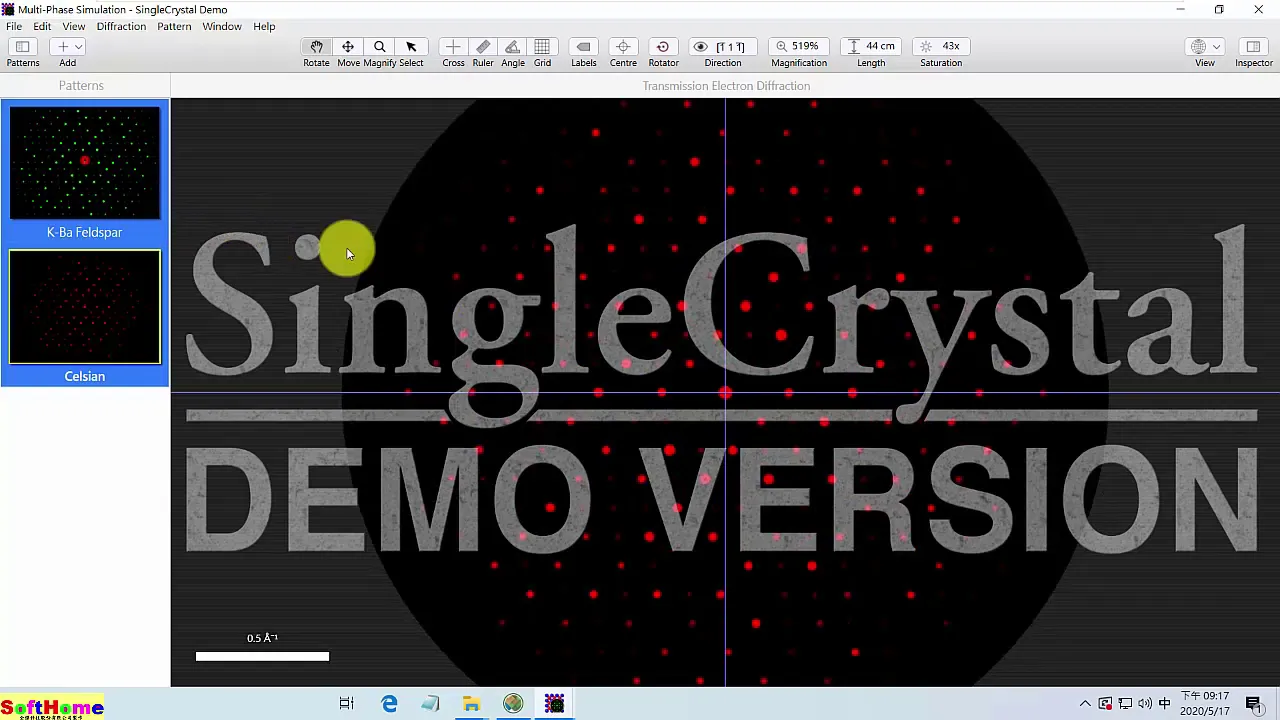The image size is (1280, 720).
Task: Toggle the Cross hairs
Action: (453, 46)
